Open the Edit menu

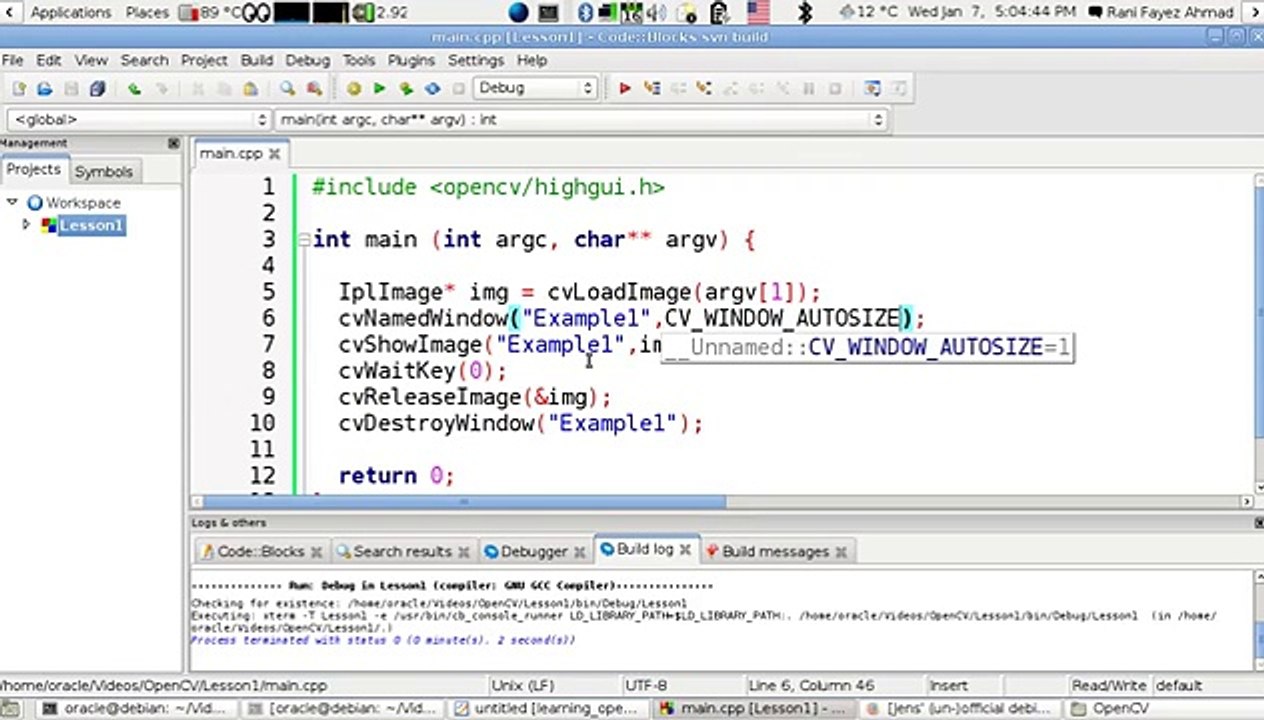point(49,60)
